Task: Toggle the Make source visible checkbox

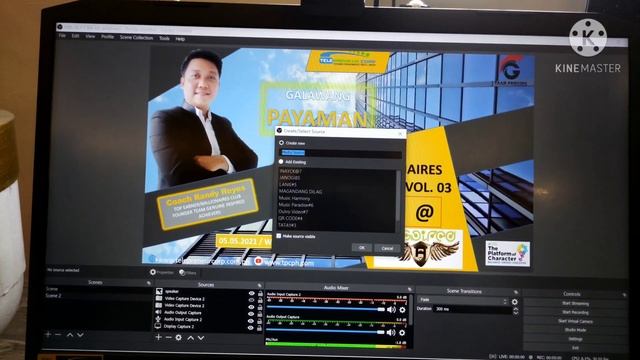Action: tap(279, 236)
